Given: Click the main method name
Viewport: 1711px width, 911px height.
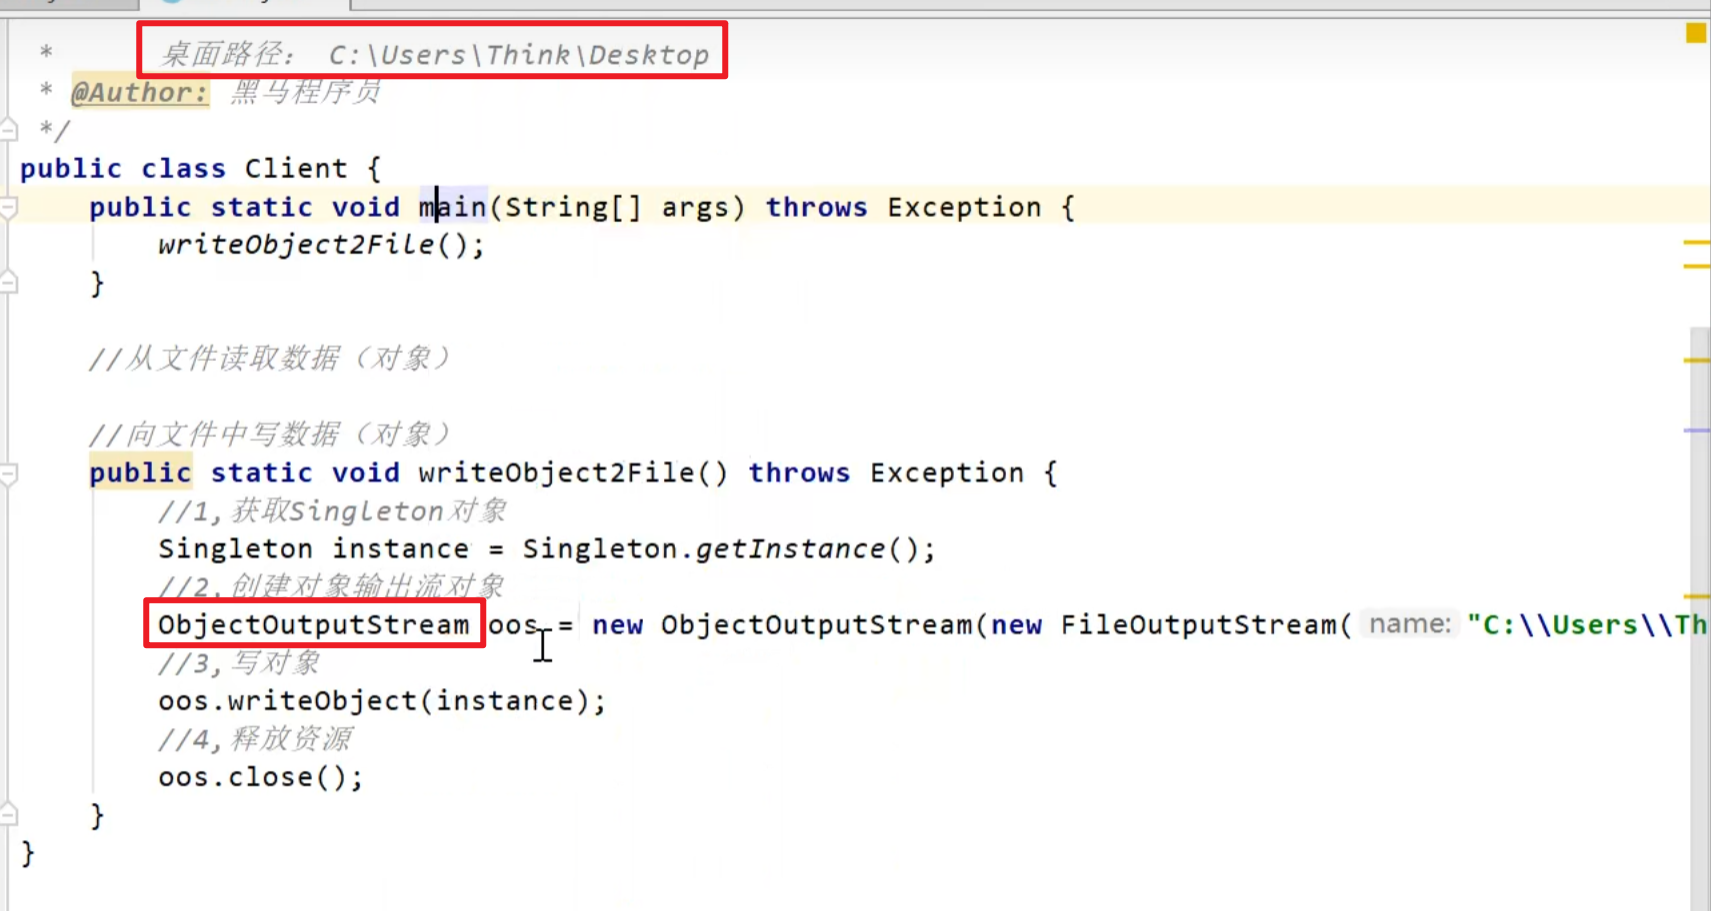Looking at the screenshot, I should tap(452, 207).
